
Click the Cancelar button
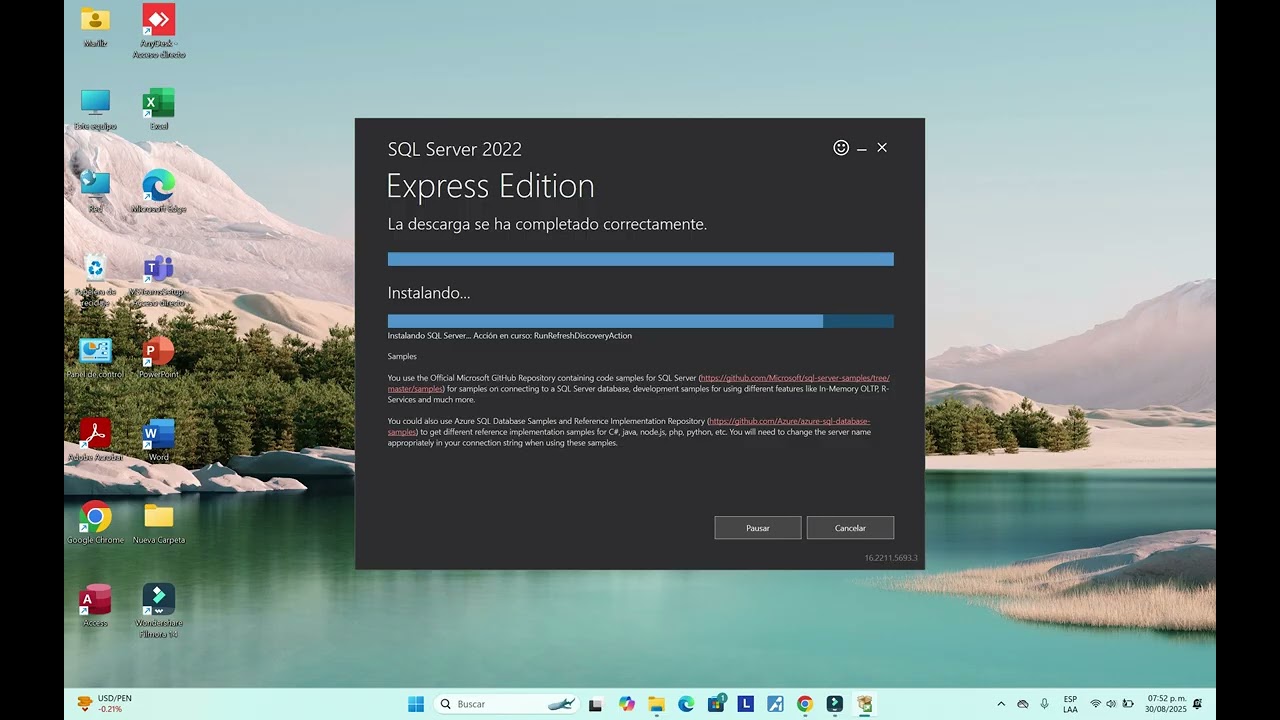(850, 528)
